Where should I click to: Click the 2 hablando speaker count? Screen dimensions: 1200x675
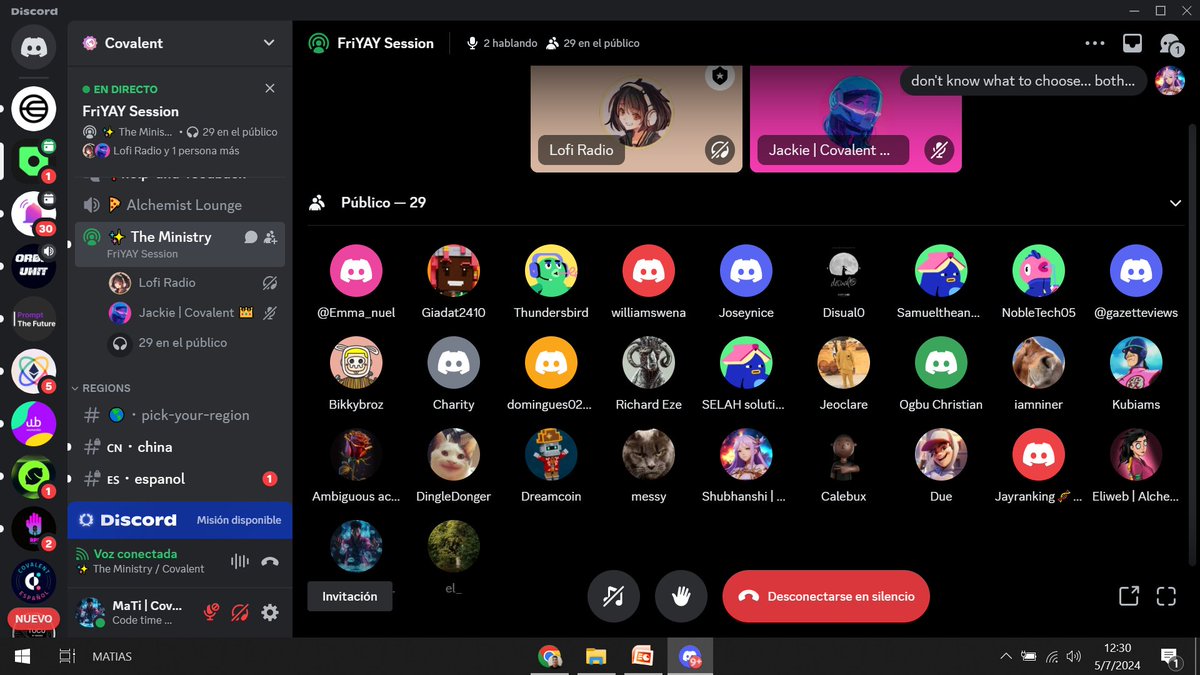tap(502, 43)
